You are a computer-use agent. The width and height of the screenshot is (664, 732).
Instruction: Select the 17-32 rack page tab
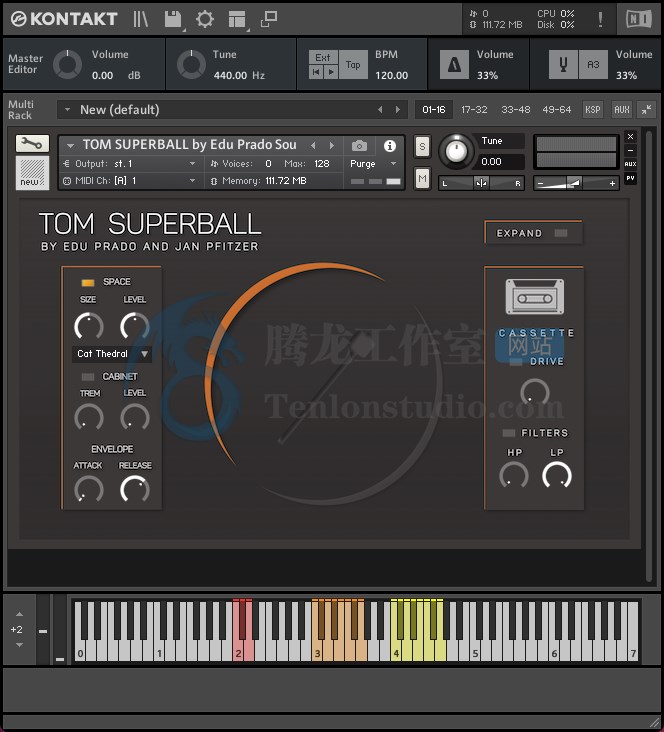[x=474, y=110]
